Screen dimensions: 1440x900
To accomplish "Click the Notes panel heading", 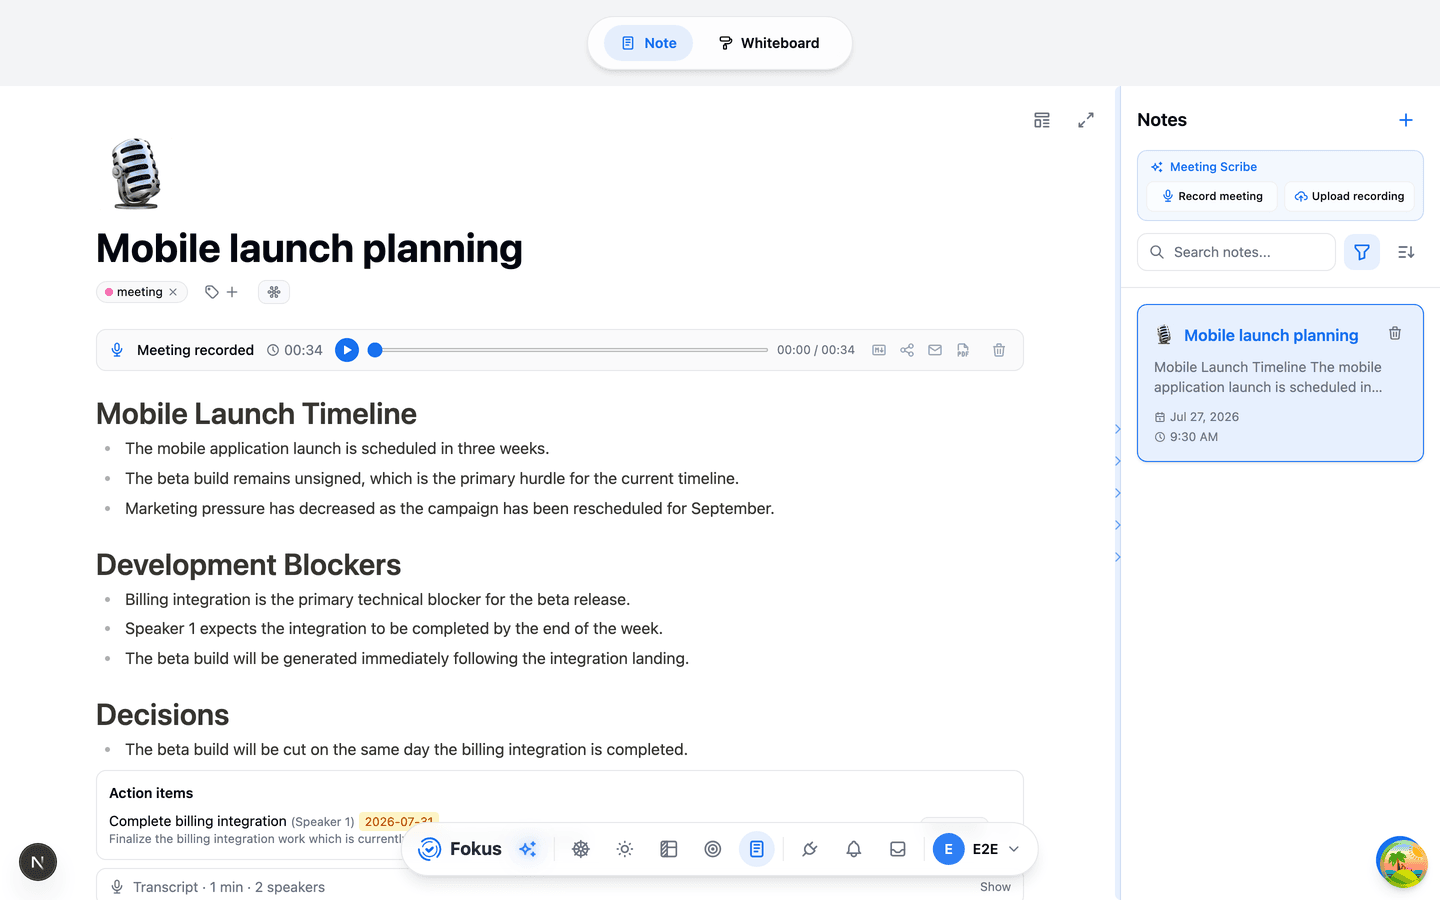I will (x=1162, y=120).
